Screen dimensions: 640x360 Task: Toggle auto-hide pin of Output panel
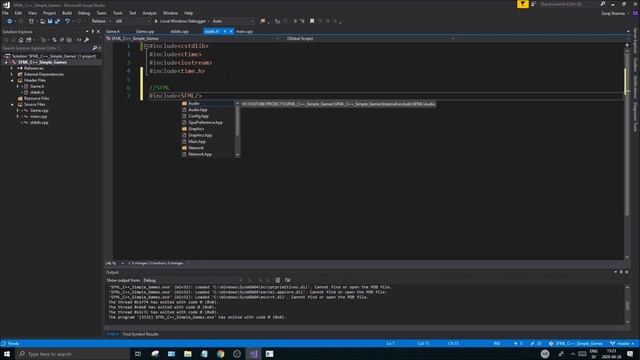(621, 272)
